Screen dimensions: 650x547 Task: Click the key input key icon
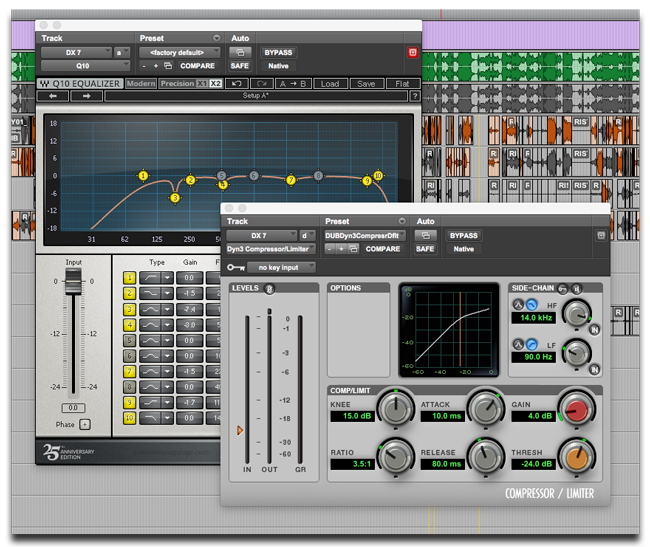coord(236,268)
